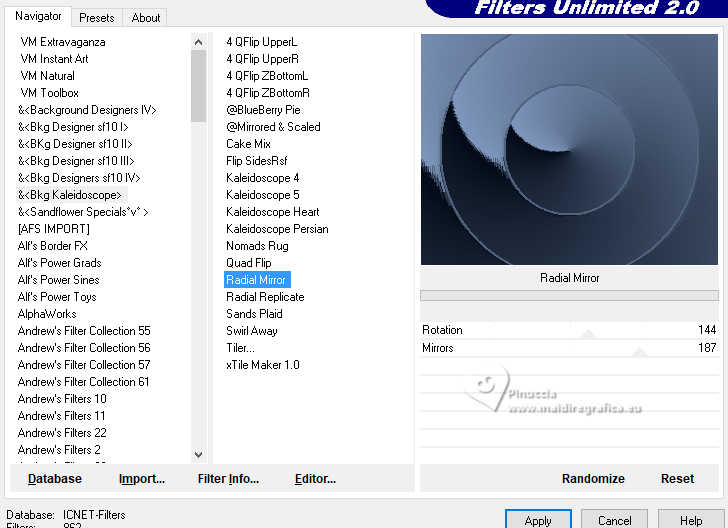Select &<Background Designers IV> category
This screenshot has width=728, height=528.
(x=87, y=110)
